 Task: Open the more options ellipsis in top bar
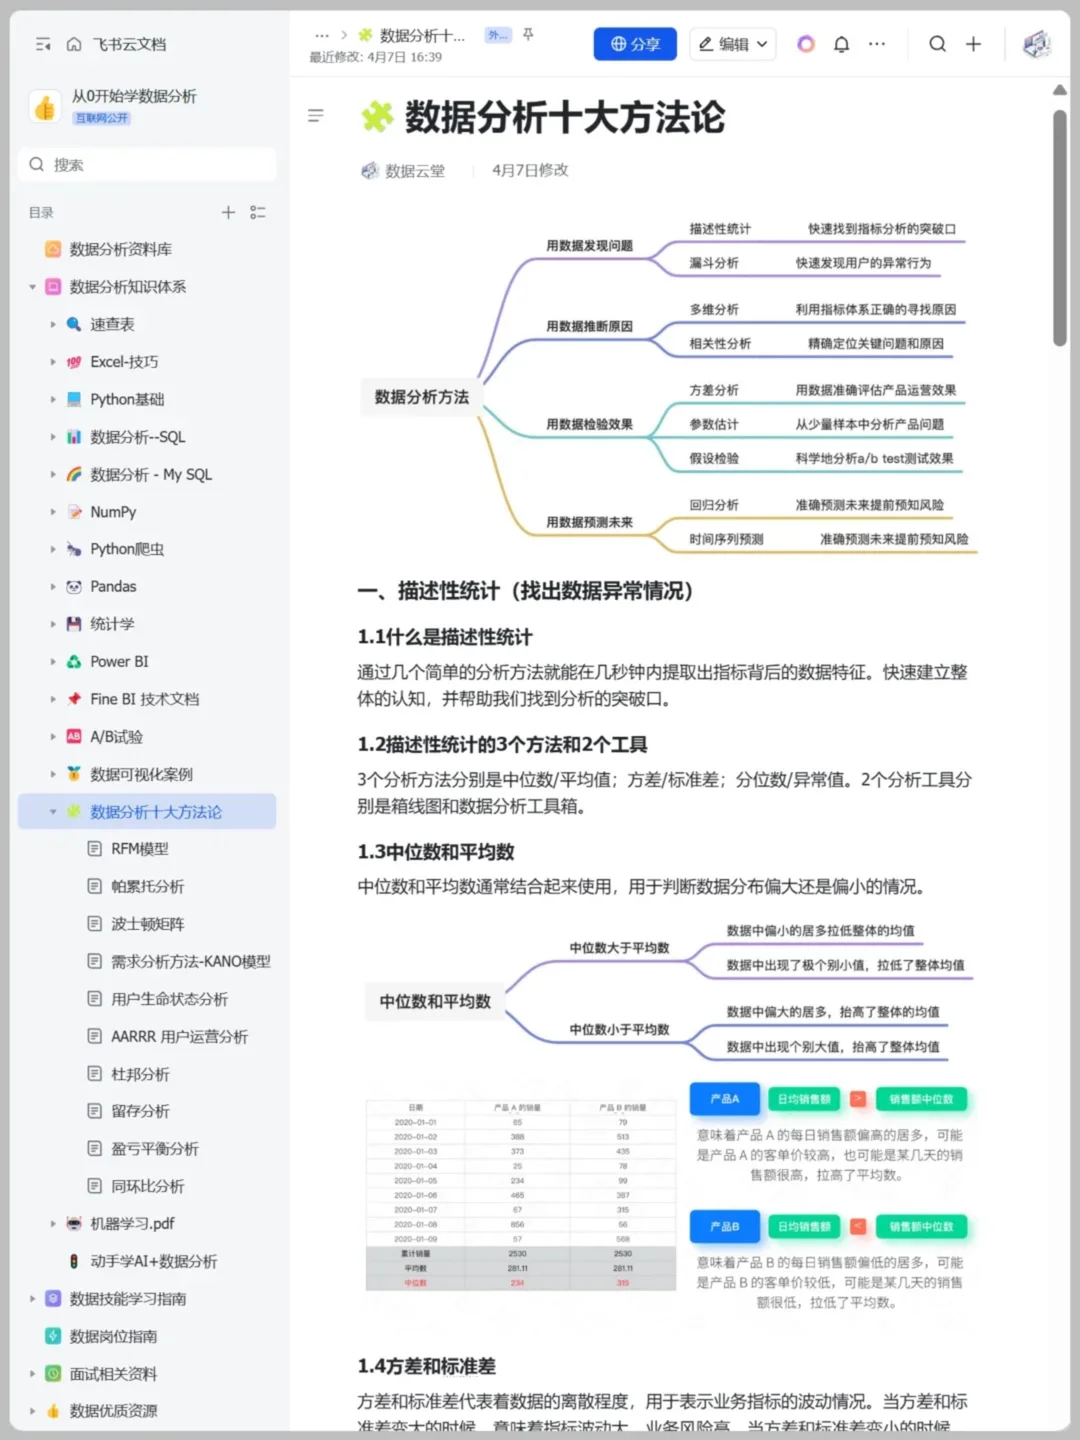tap(877, 44)
